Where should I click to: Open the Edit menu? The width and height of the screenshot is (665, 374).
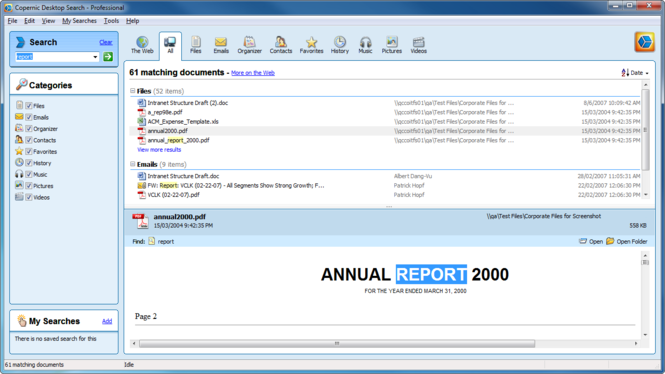[29, 20]
